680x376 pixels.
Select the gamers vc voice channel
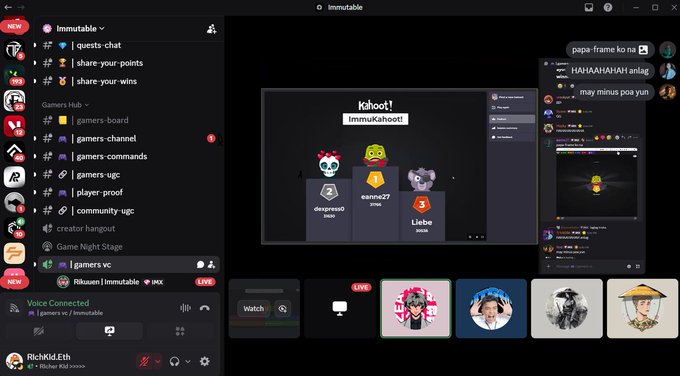point(128,265)
